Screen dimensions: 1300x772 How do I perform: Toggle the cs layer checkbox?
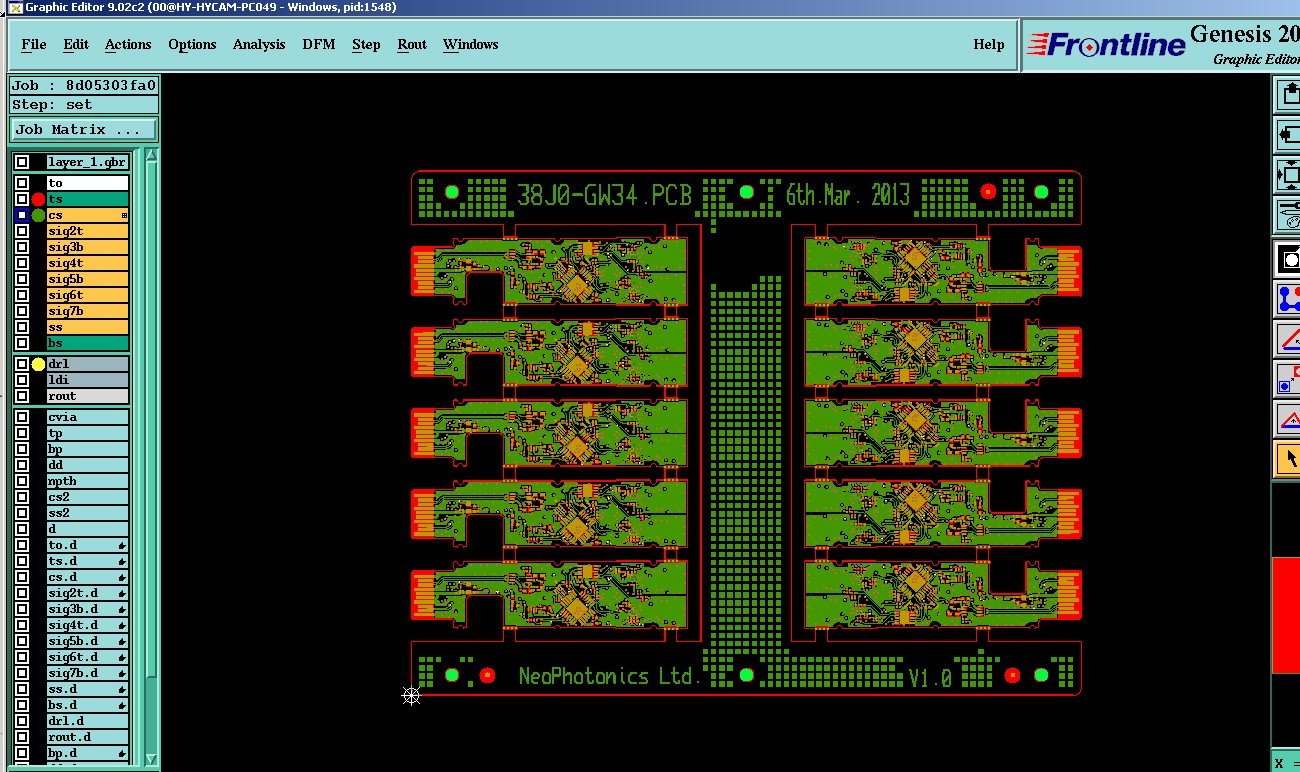click(x=22, y=215)
